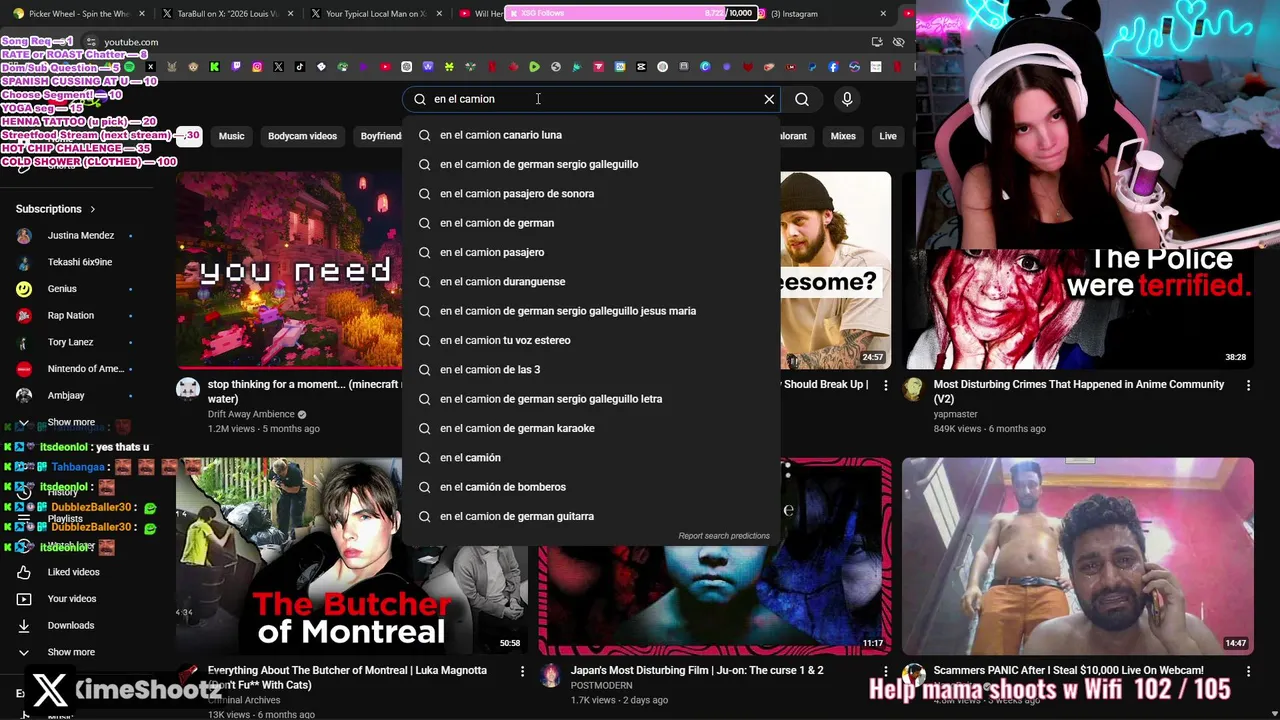Open green play-button bookmark icon
The width and height of the screenshot is (1280, 720).
point(534,67)
